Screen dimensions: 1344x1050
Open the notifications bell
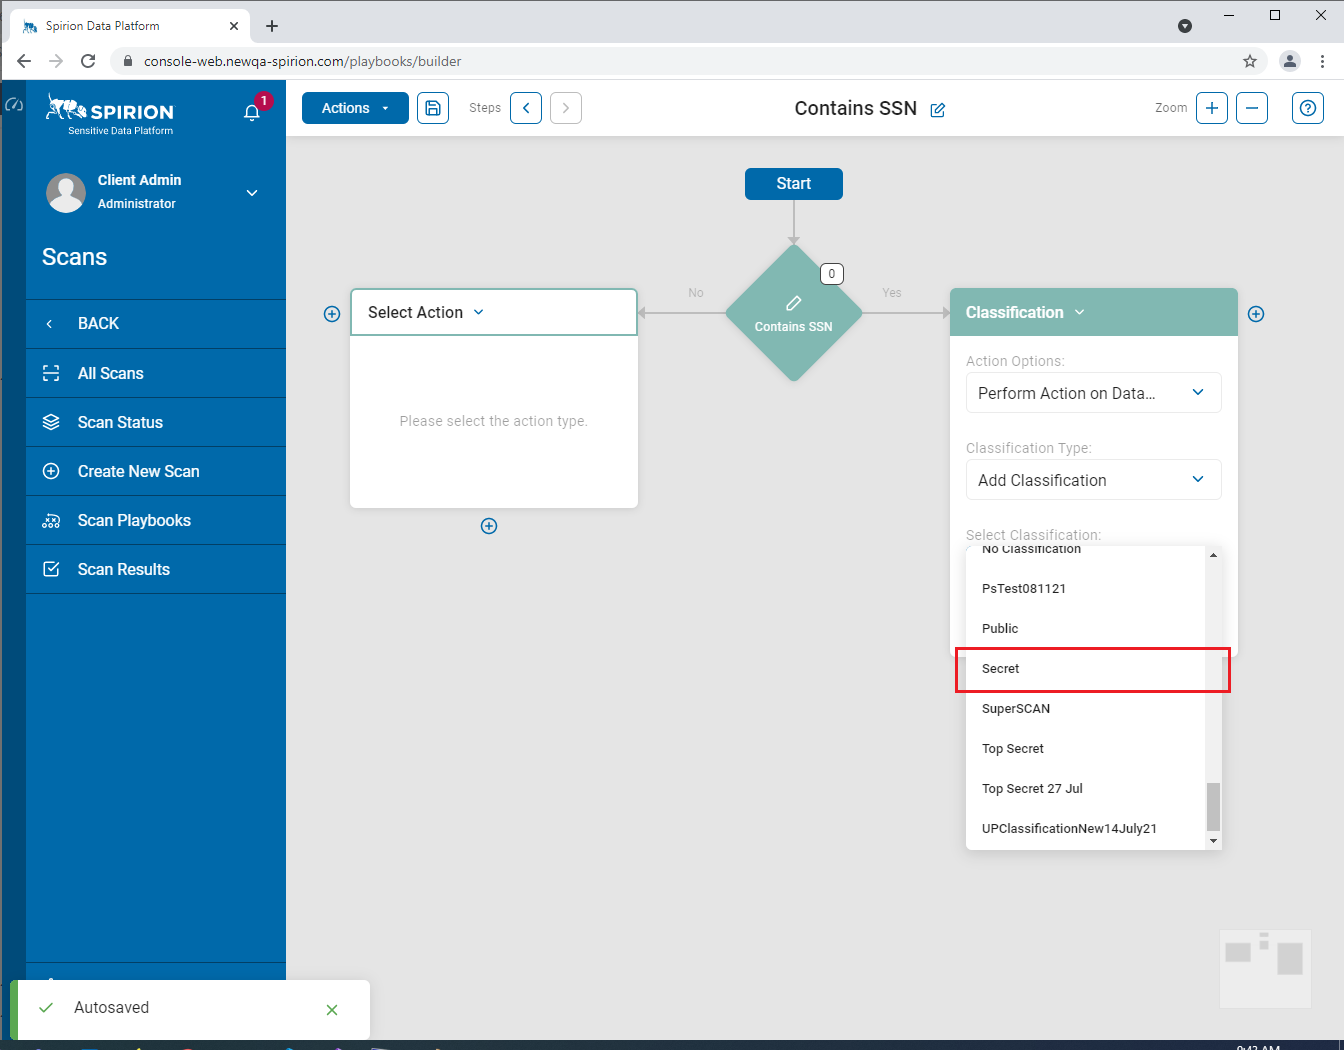pyautogui.click(x=252, y=111)
